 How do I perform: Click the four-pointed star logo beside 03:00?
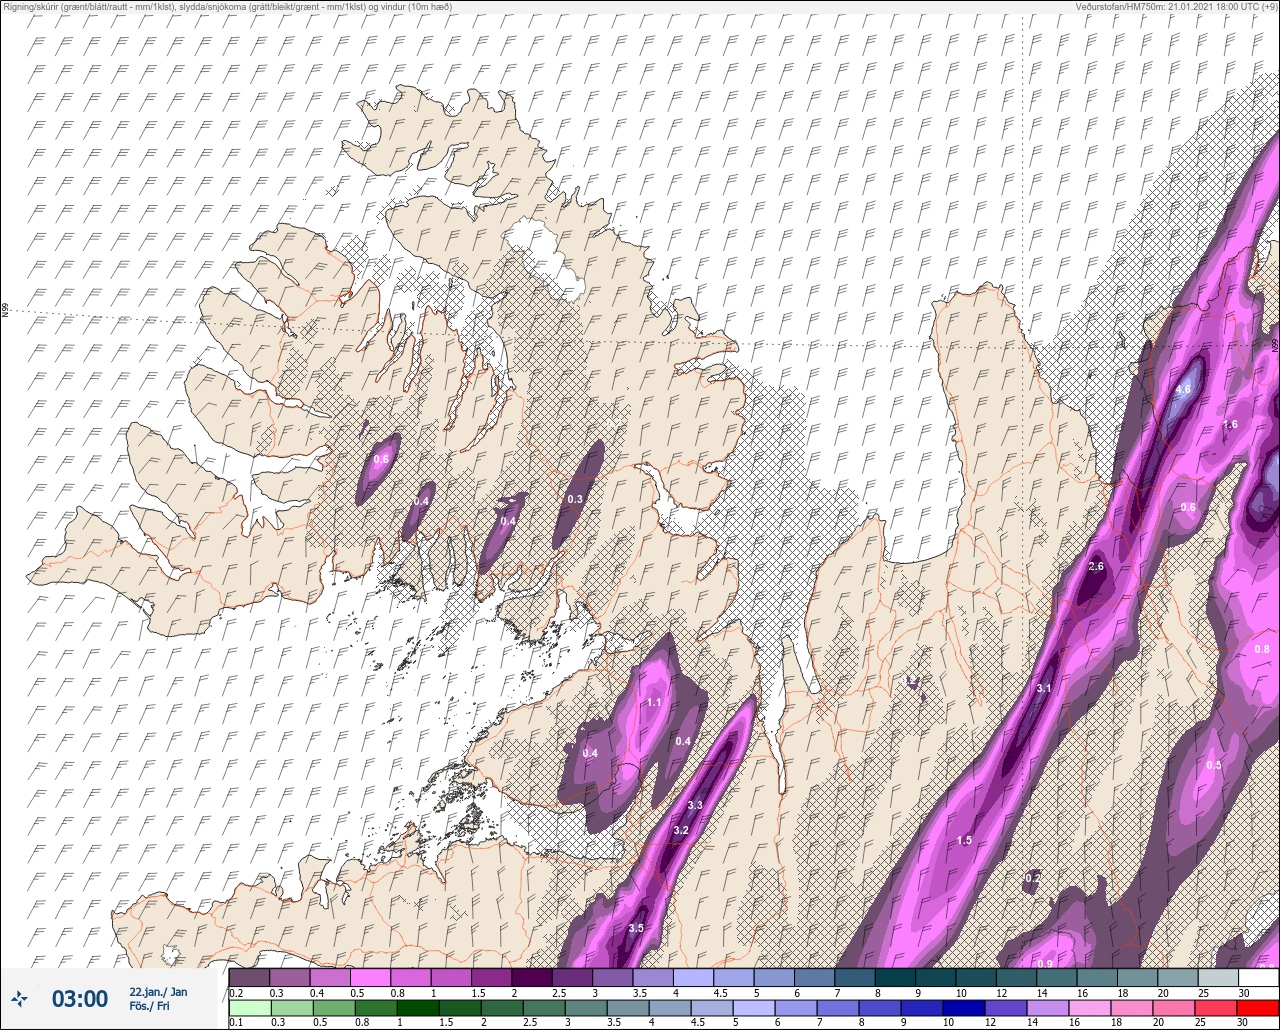click(19, 998)
